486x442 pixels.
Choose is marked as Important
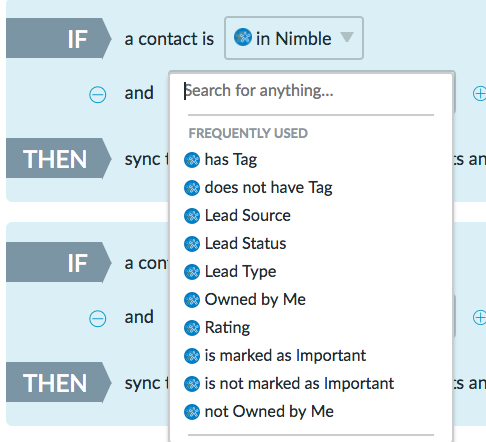[x=285, y=356]
